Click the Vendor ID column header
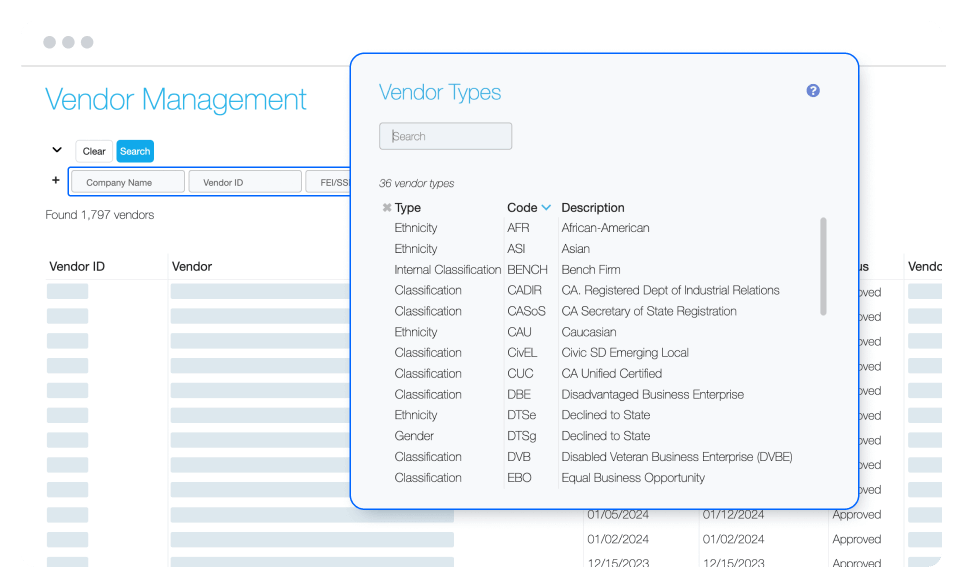The image size is (963, 588). tap(78, 266)
